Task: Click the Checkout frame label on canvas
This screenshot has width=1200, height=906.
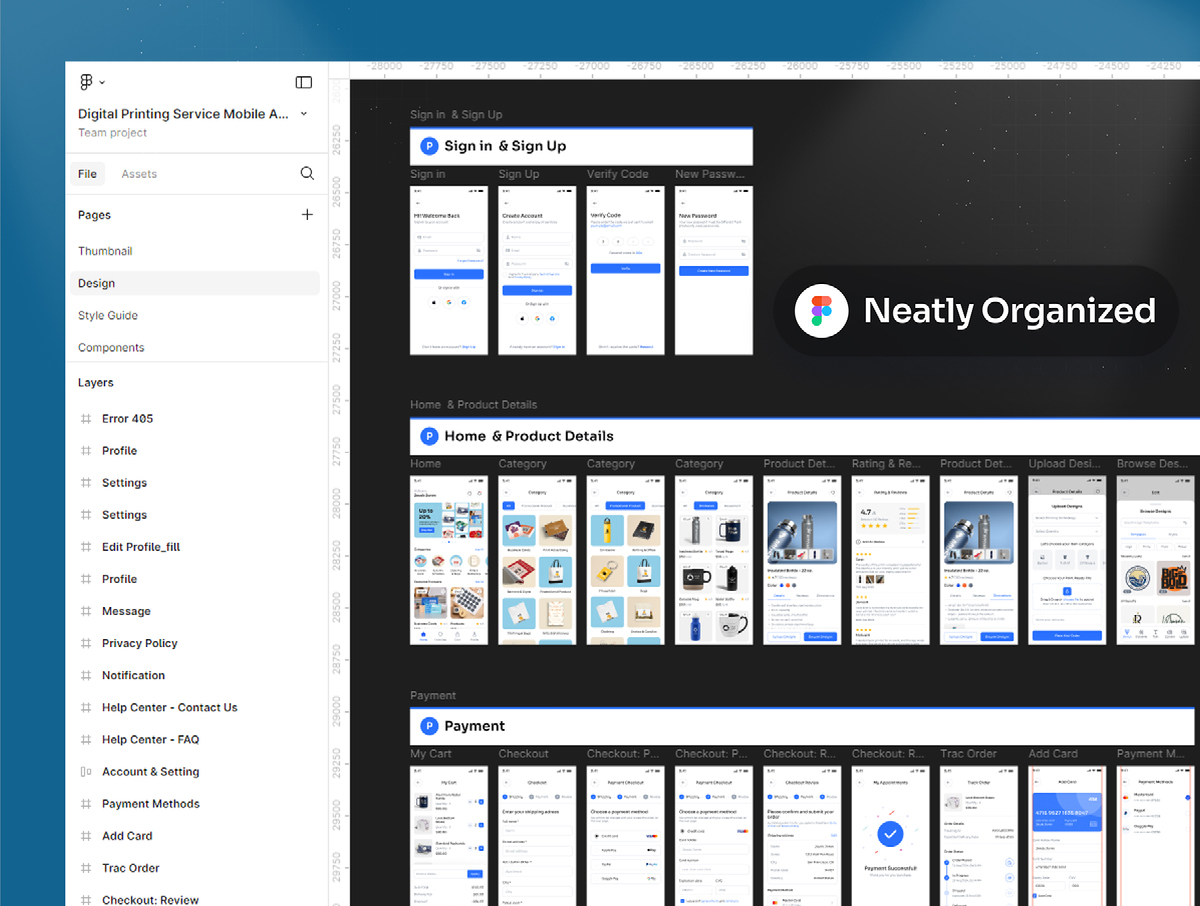Action: 523,754
